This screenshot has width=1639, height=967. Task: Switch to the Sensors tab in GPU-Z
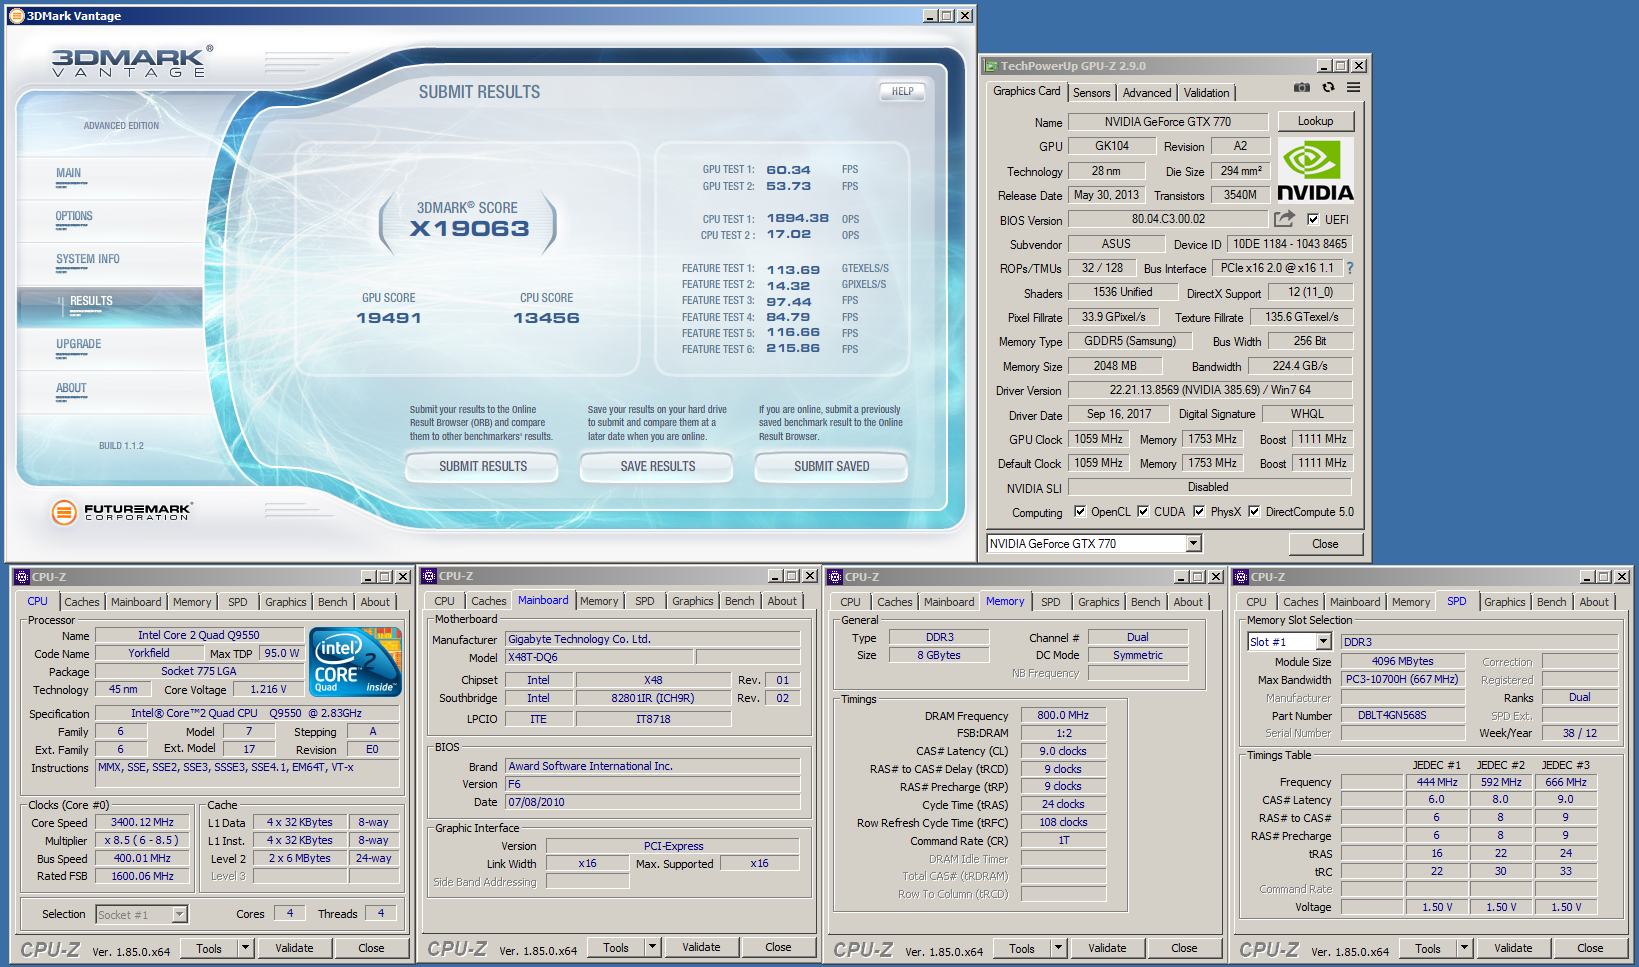click(1092, 93)
